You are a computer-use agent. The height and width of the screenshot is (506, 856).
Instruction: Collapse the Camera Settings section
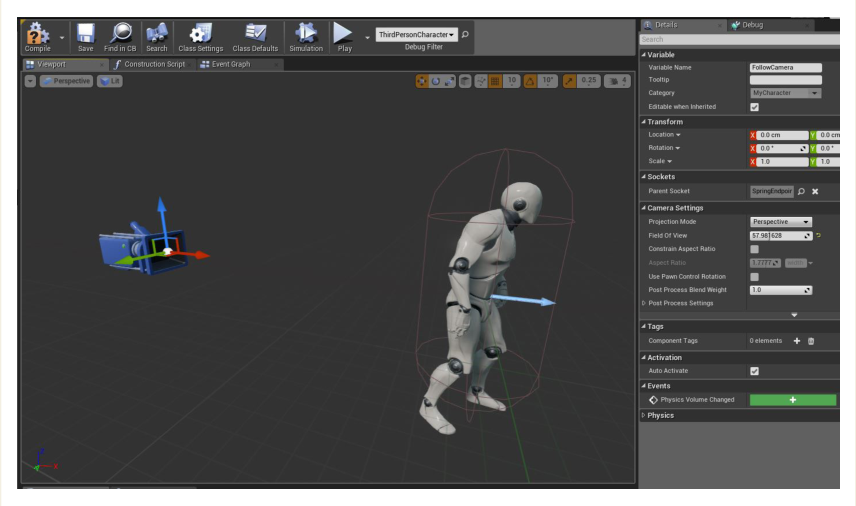click(644, 208)
